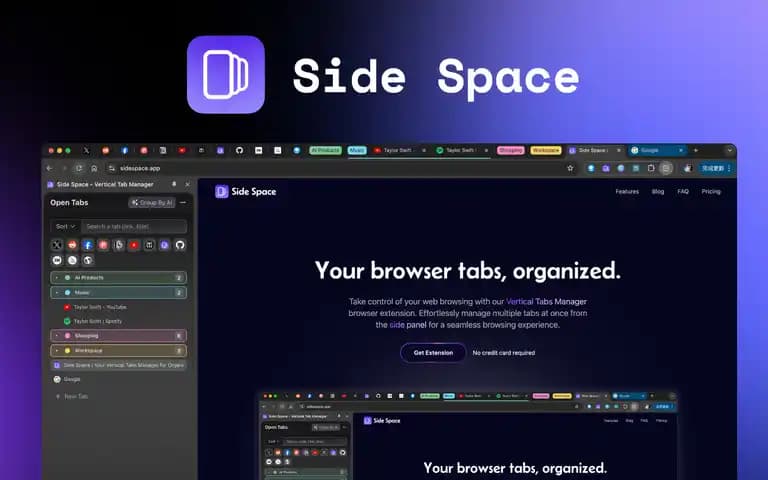
Task: Click New Tab in side panel
Action: (72, 396)
